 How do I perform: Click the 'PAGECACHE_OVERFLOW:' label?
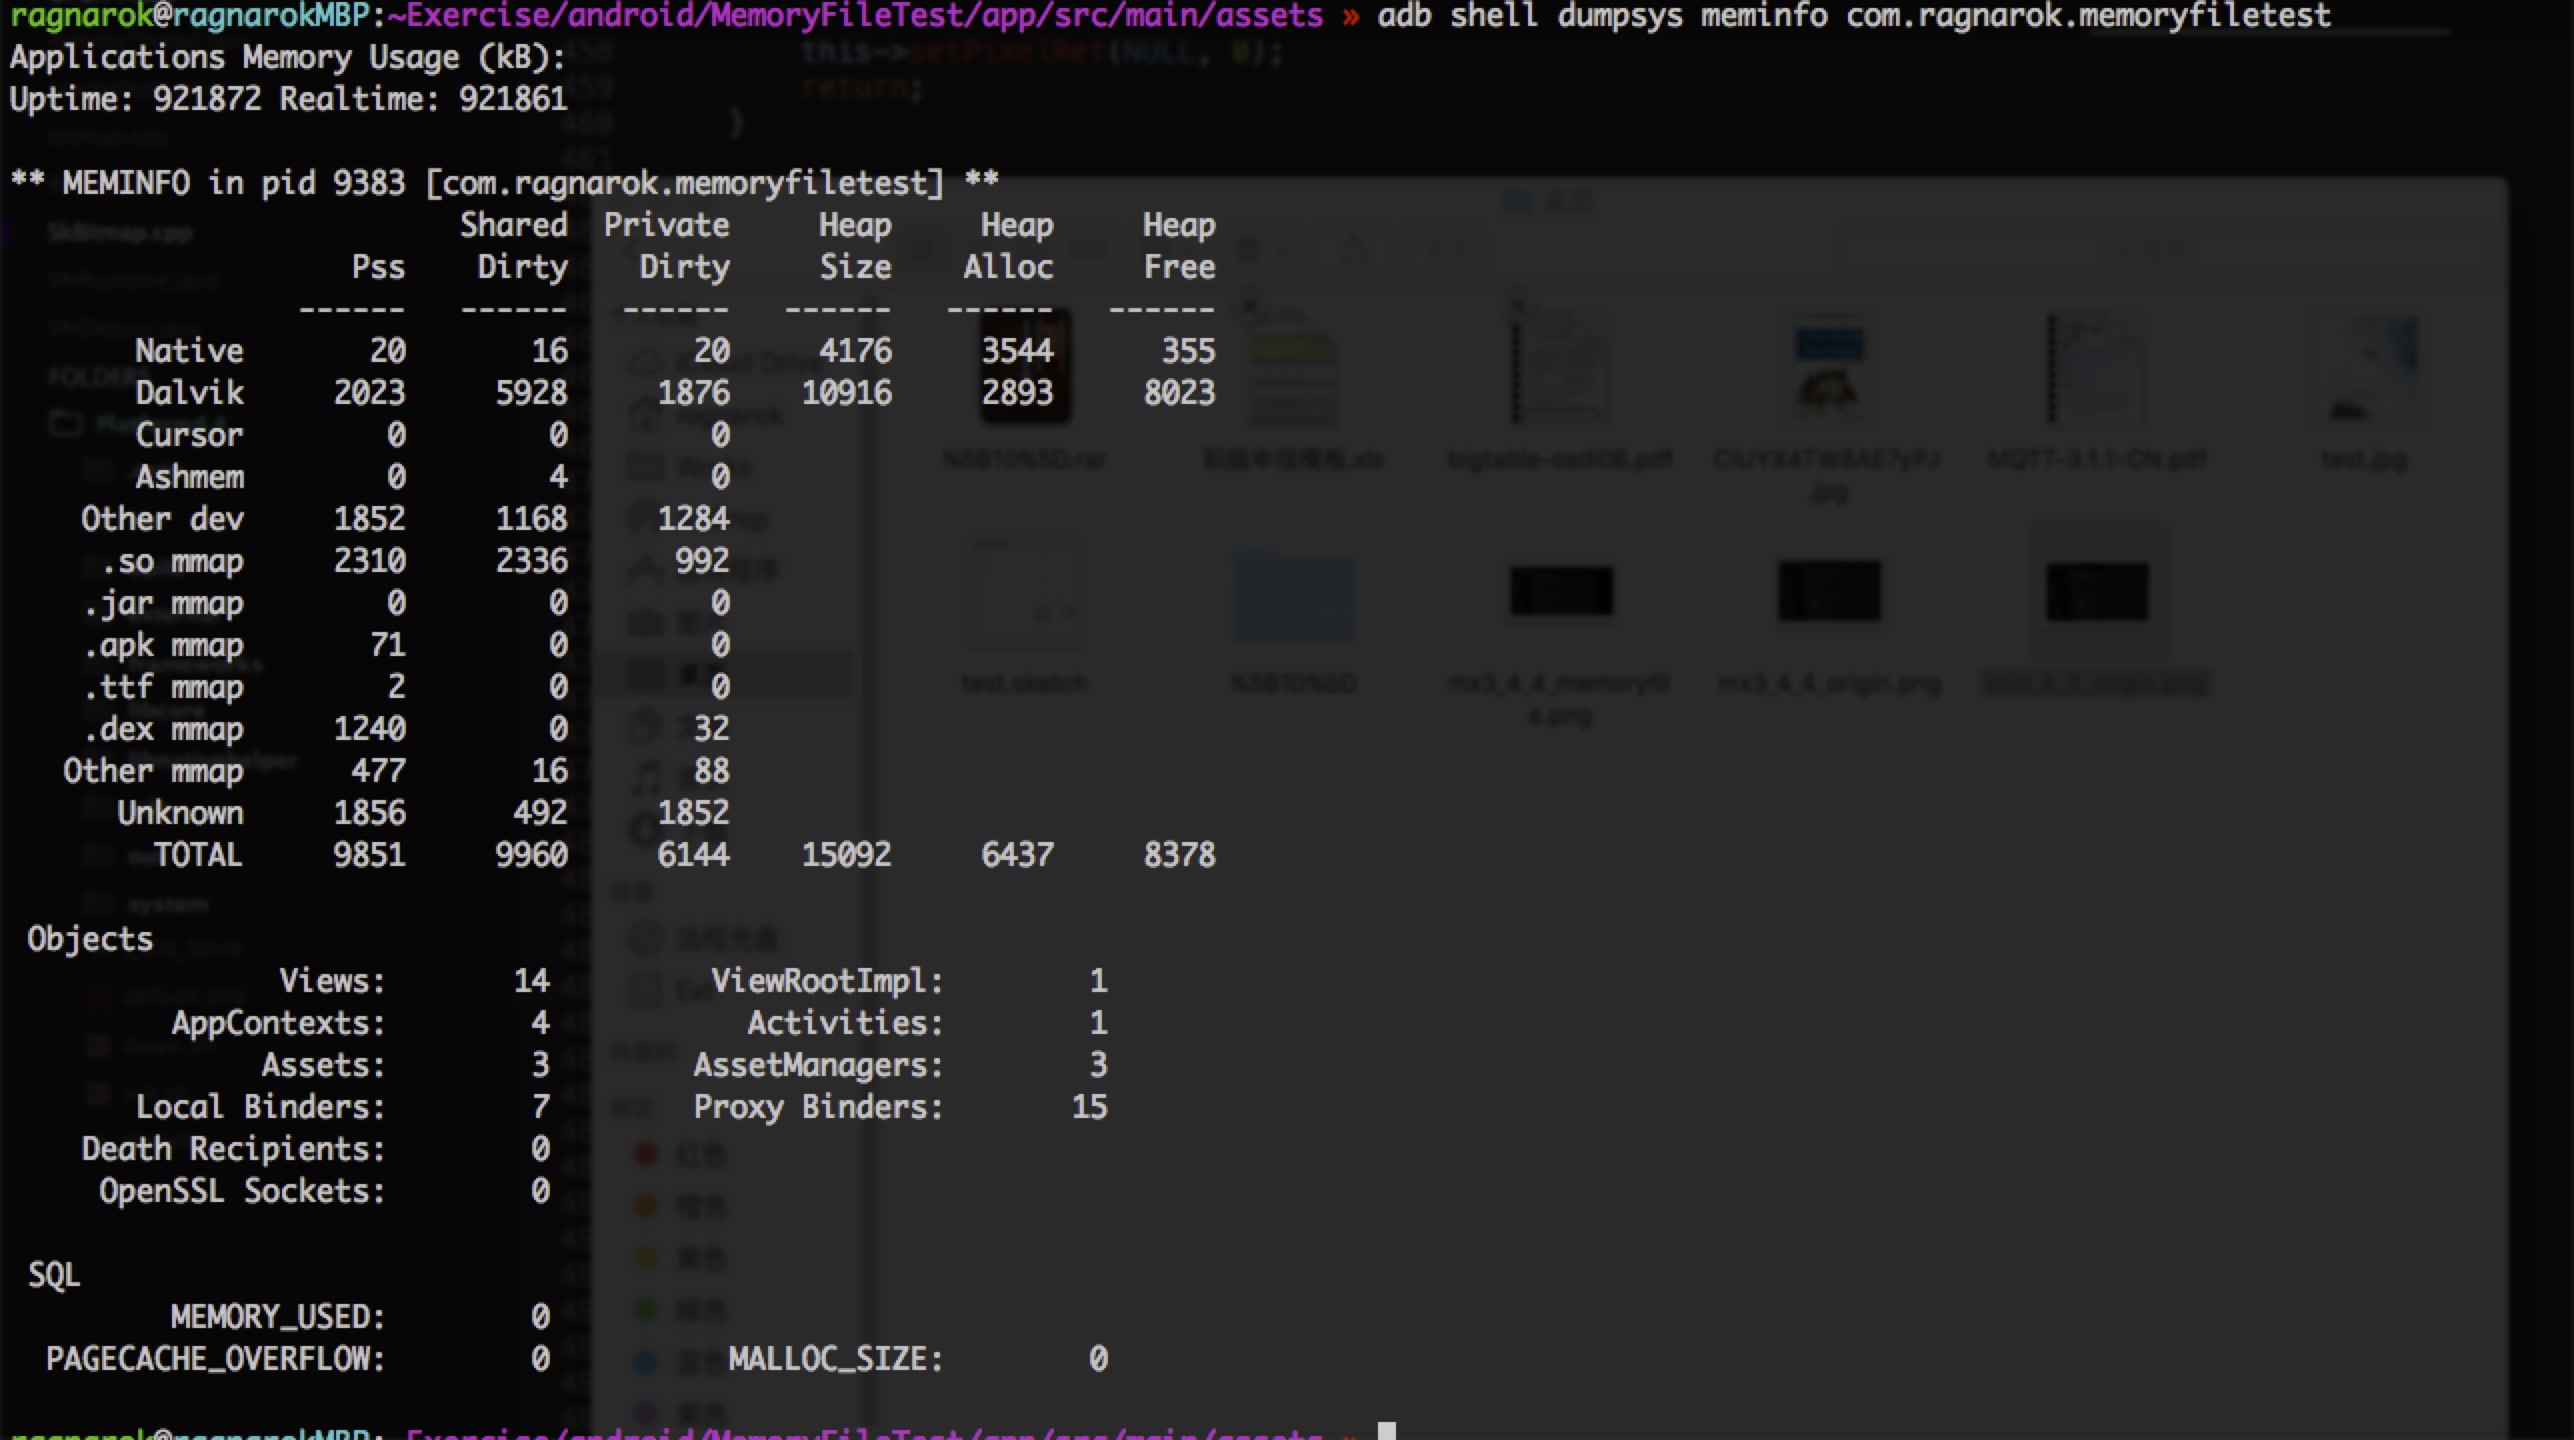(215, 1359)
